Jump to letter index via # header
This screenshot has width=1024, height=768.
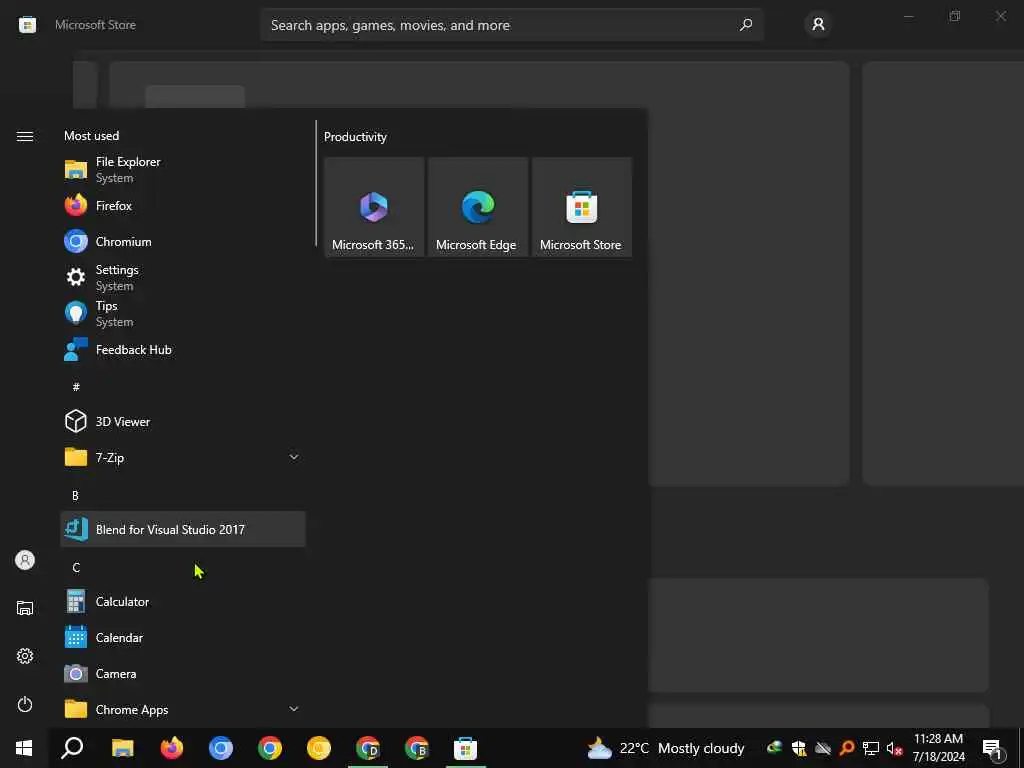[76, 387]
